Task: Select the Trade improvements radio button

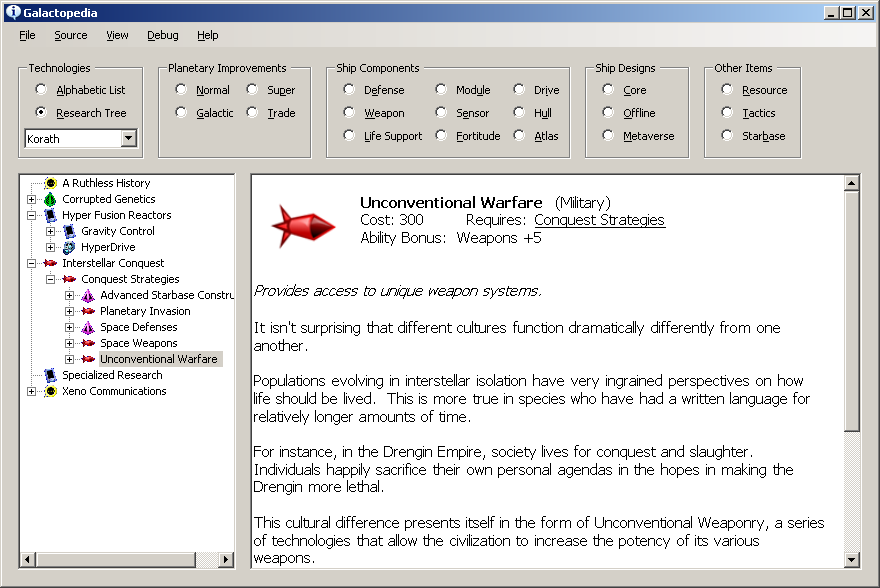Action: (x=252, y=112)
